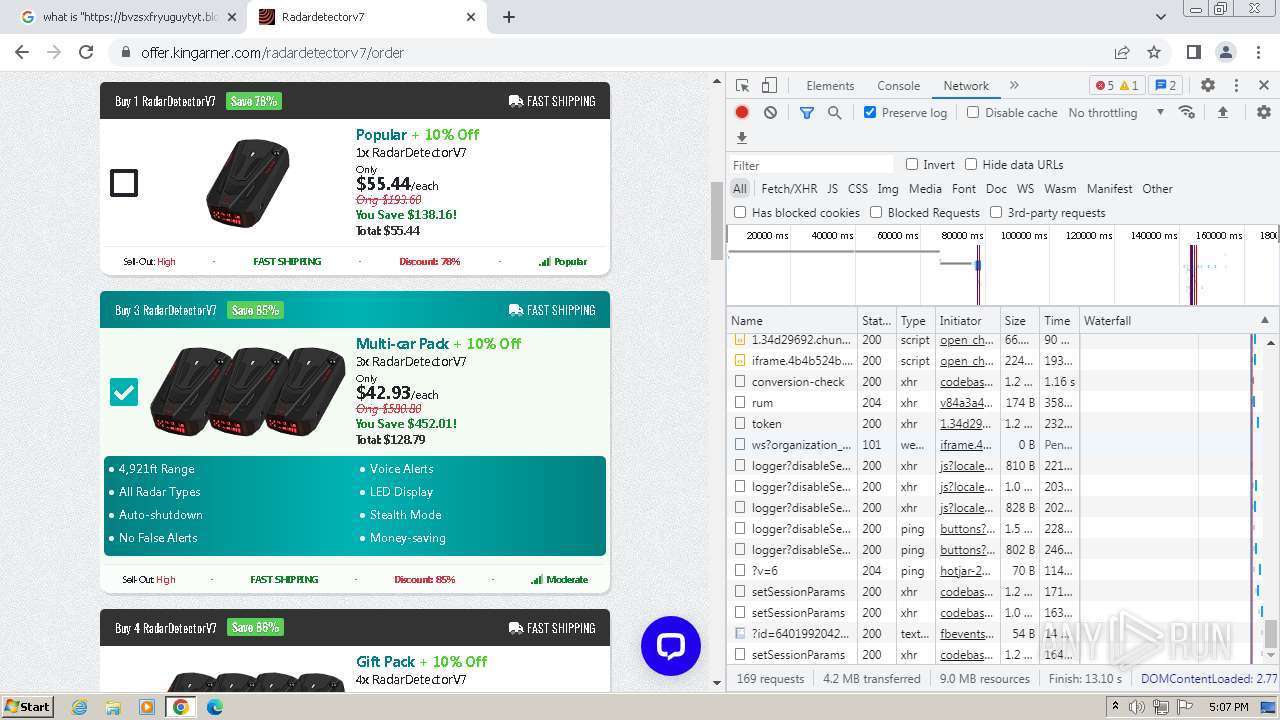Expand more DevTools tabs chevron
This screenshot has width=1280, height=720.
coord(1014,86)
